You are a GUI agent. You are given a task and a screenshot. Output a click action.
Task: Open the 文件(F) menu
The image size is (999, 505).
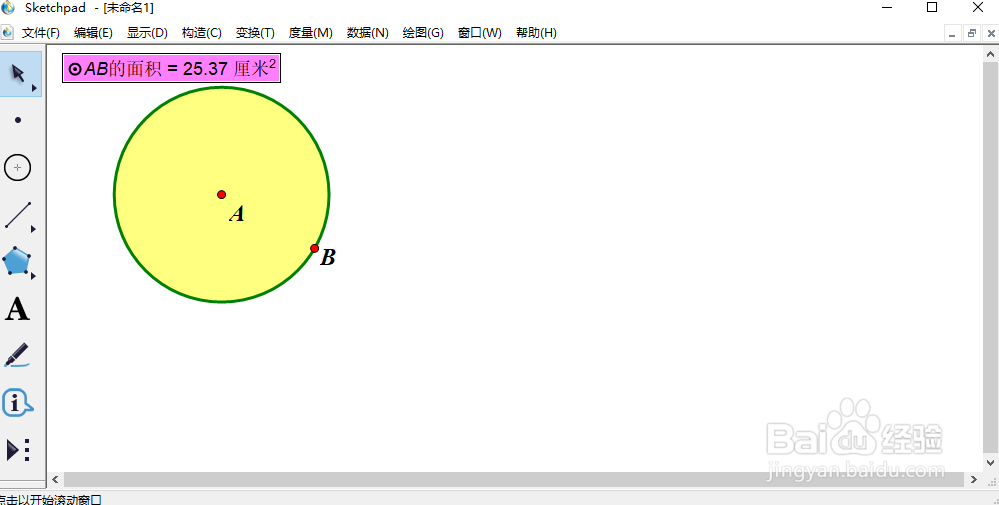coord(41,32)
